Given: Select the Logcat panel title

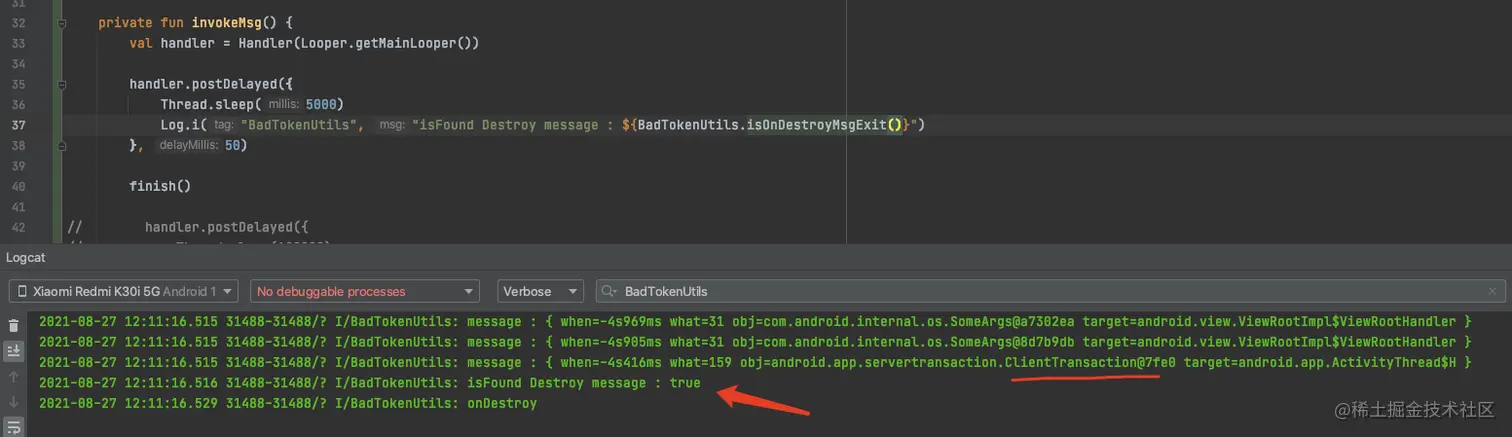Looking at the screenshot, I should tap(27, 257).
